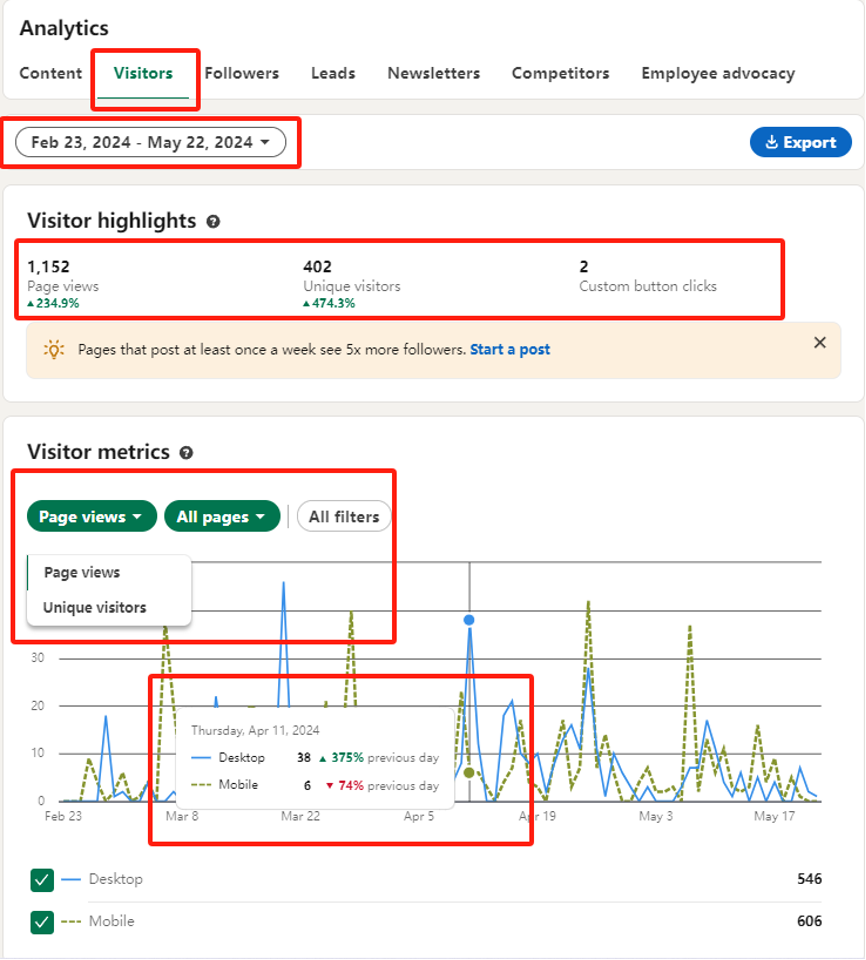Click the Visitor metrics help icon
This screenshot has width=866, height=960.
pyautogui.click(x=186, y=453)
